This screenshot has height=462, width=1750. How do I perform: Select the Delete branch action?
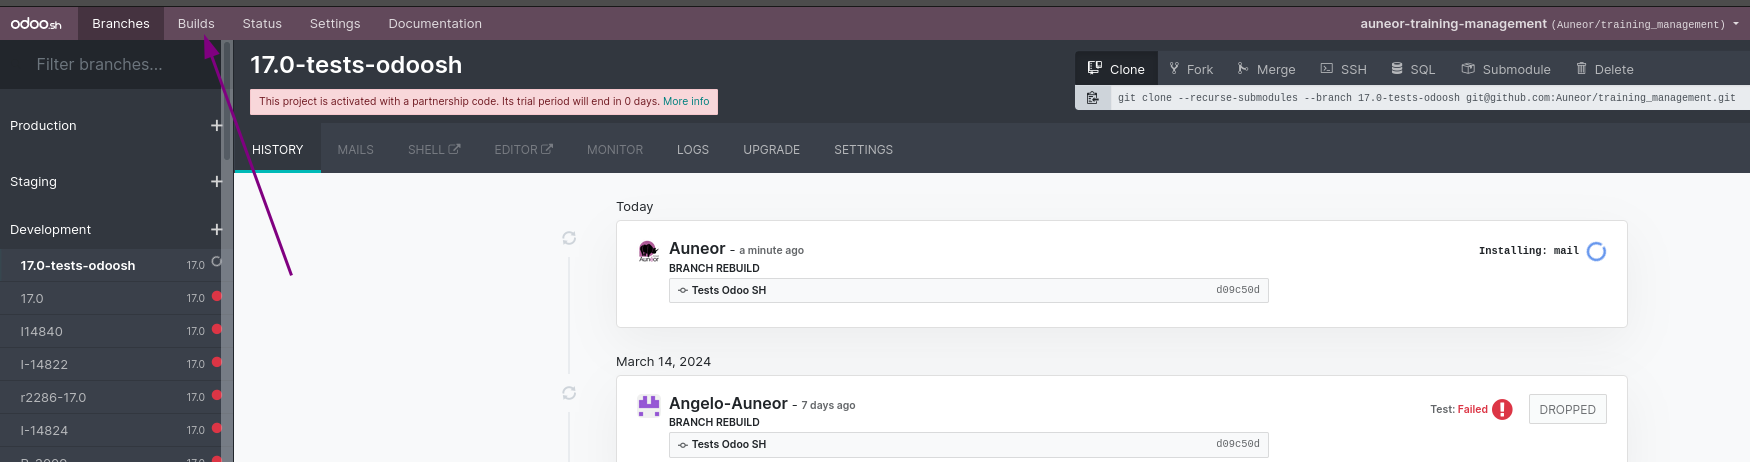1604,69
